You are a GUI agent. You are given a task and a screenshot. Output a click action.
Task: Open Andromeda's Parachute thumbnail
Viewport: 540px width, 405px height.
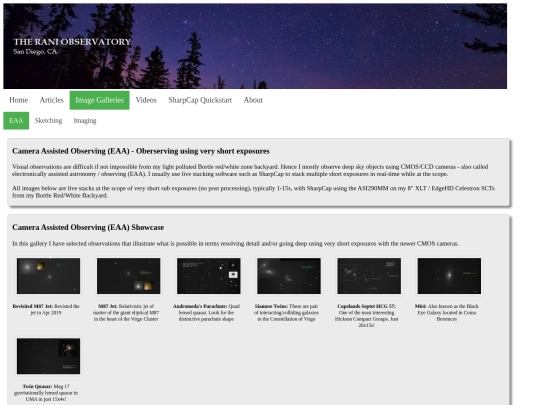209,276
